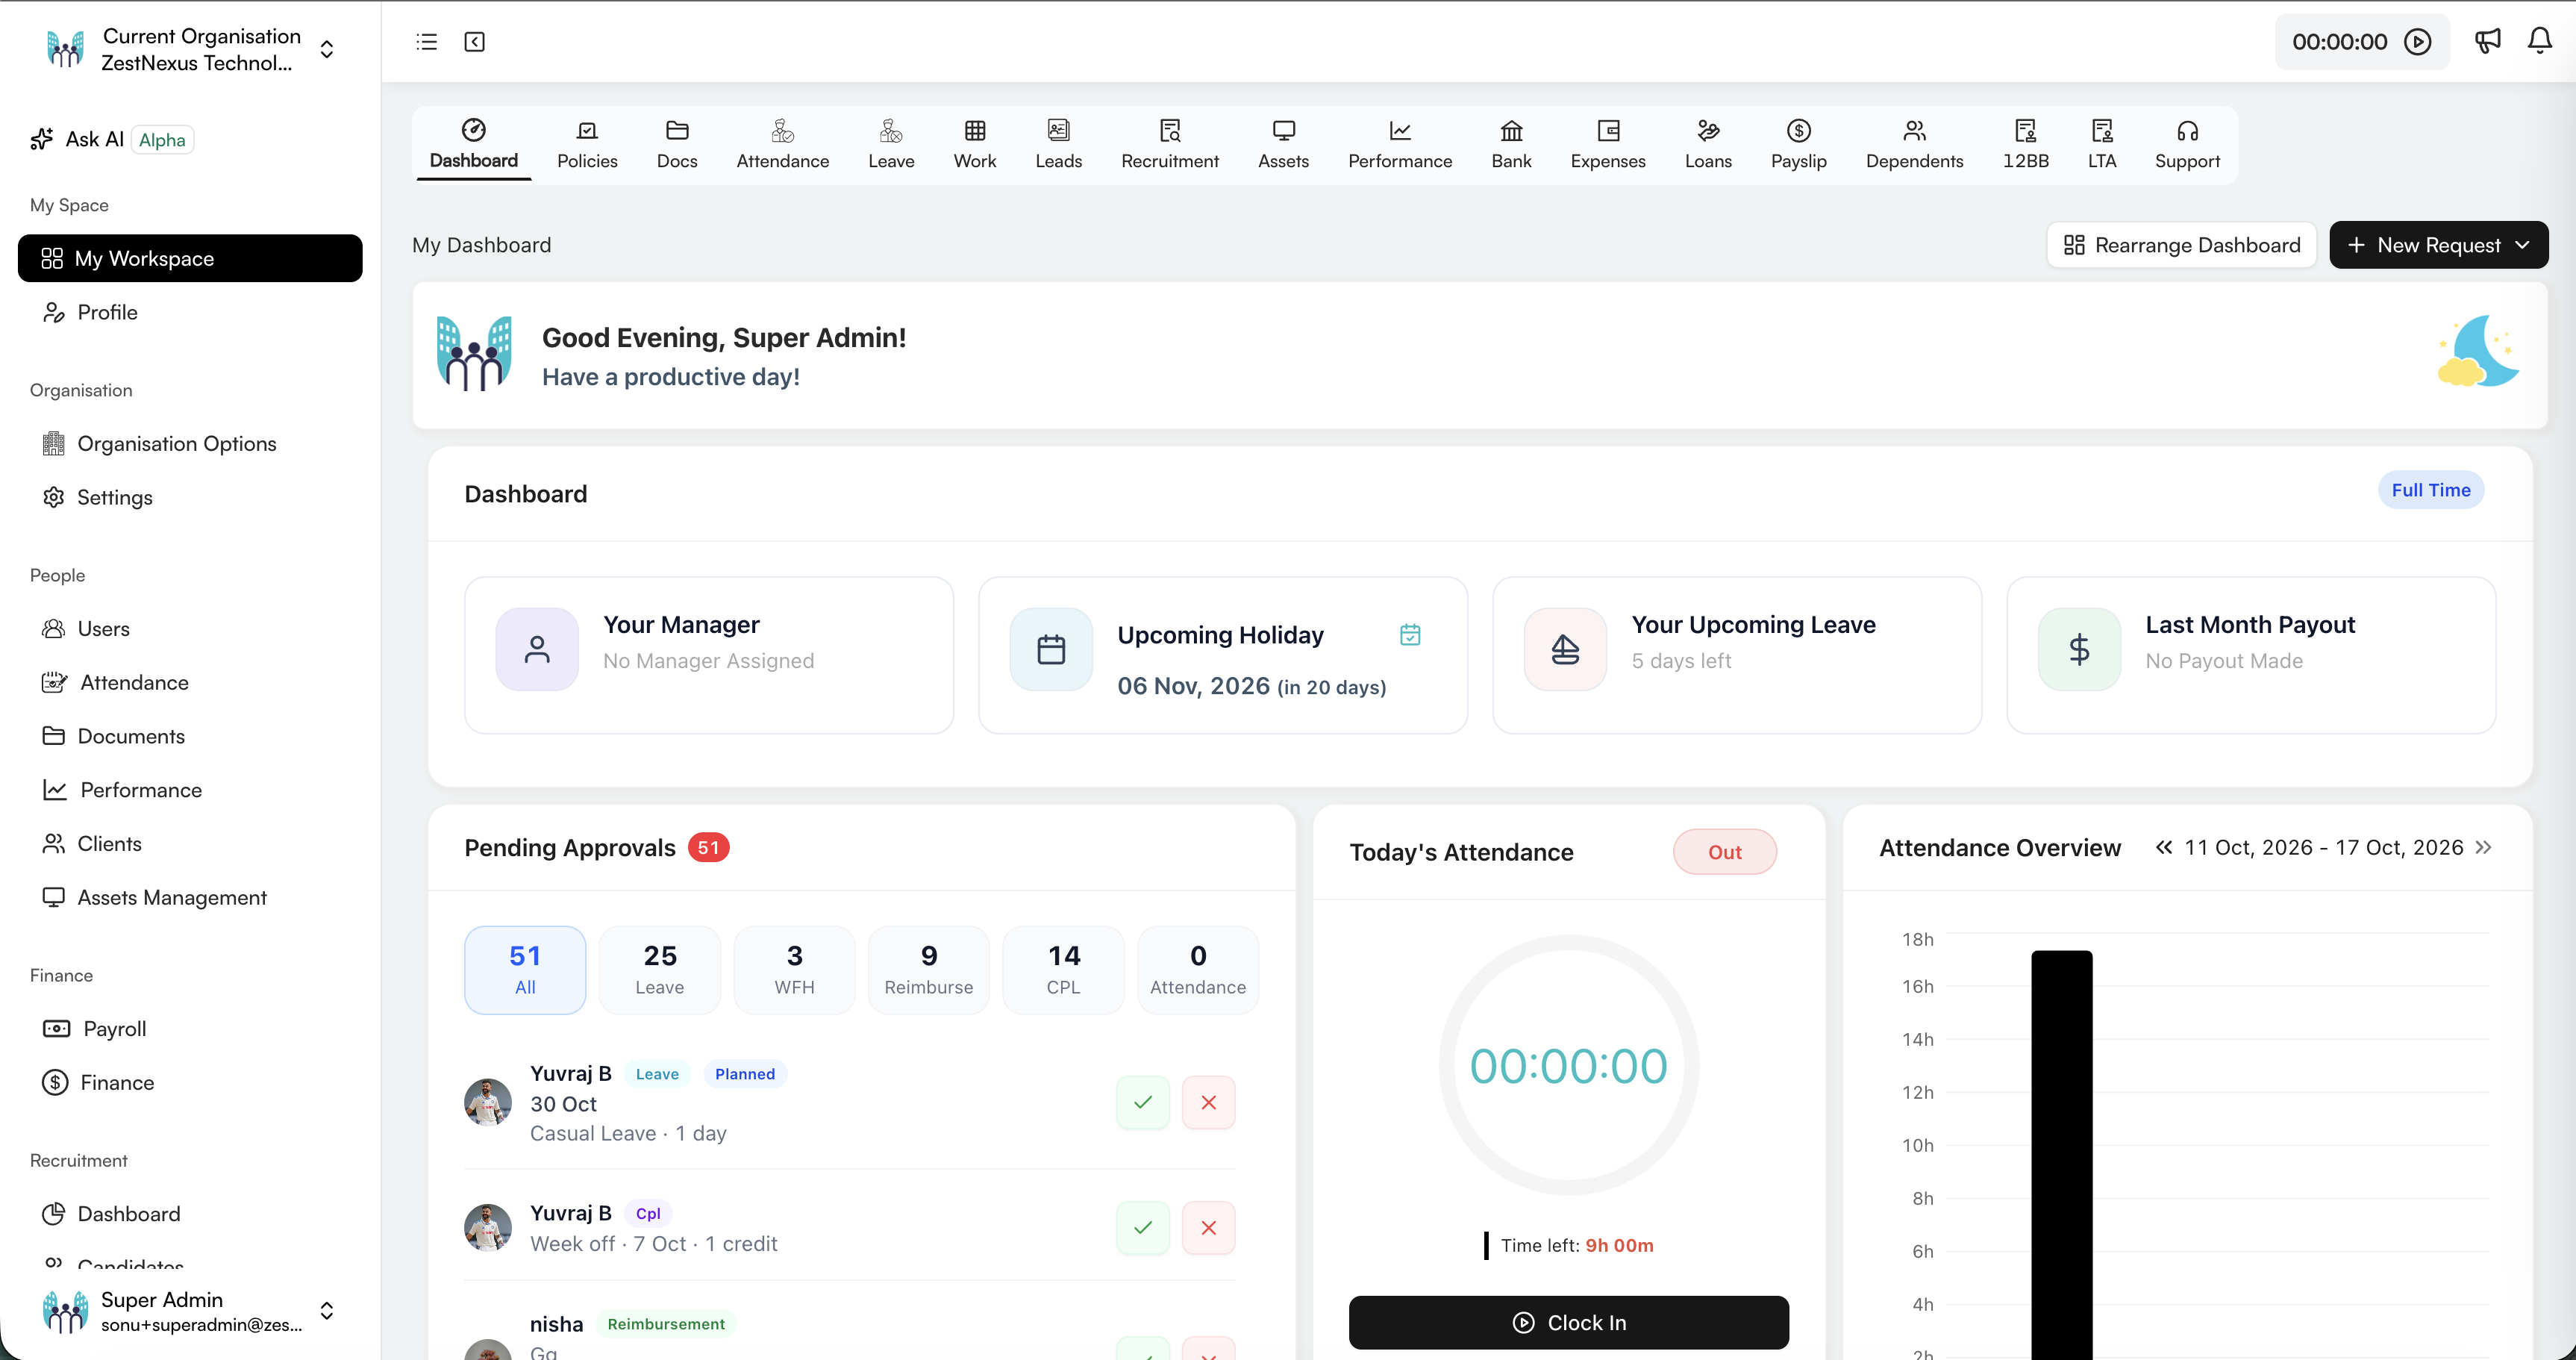Click Yuvraj B's avatar on the leave request

[488, 1102]
